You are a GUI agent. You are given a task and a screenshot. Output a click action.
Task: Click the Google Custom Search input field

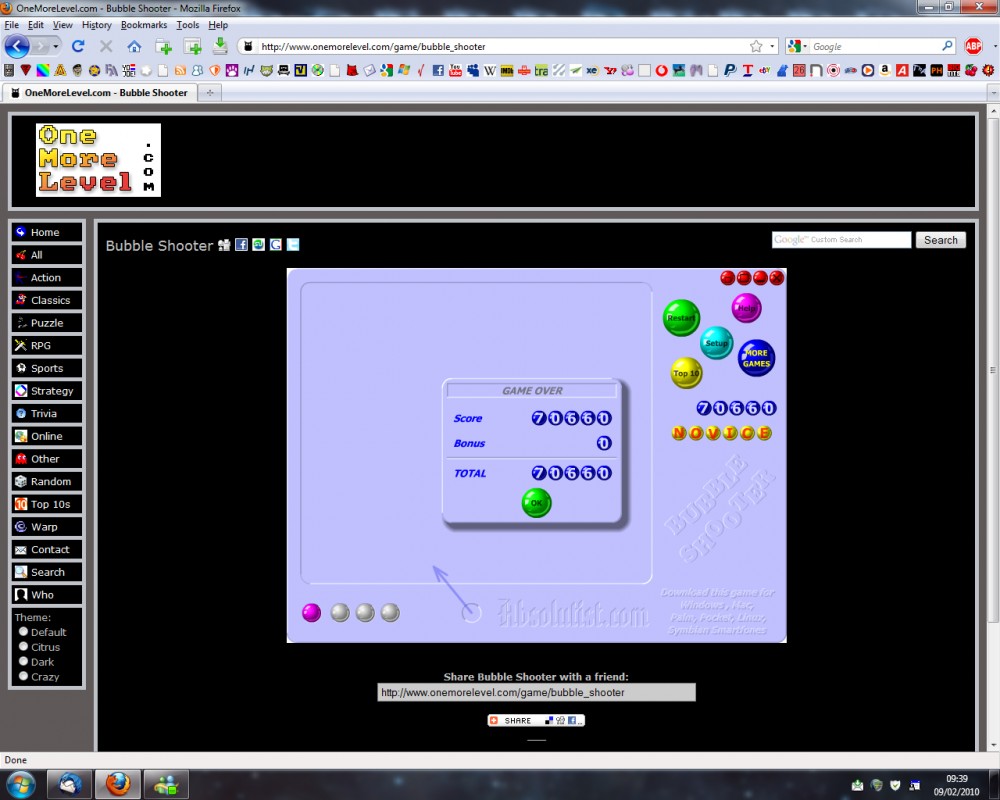(x=841, y=240)
